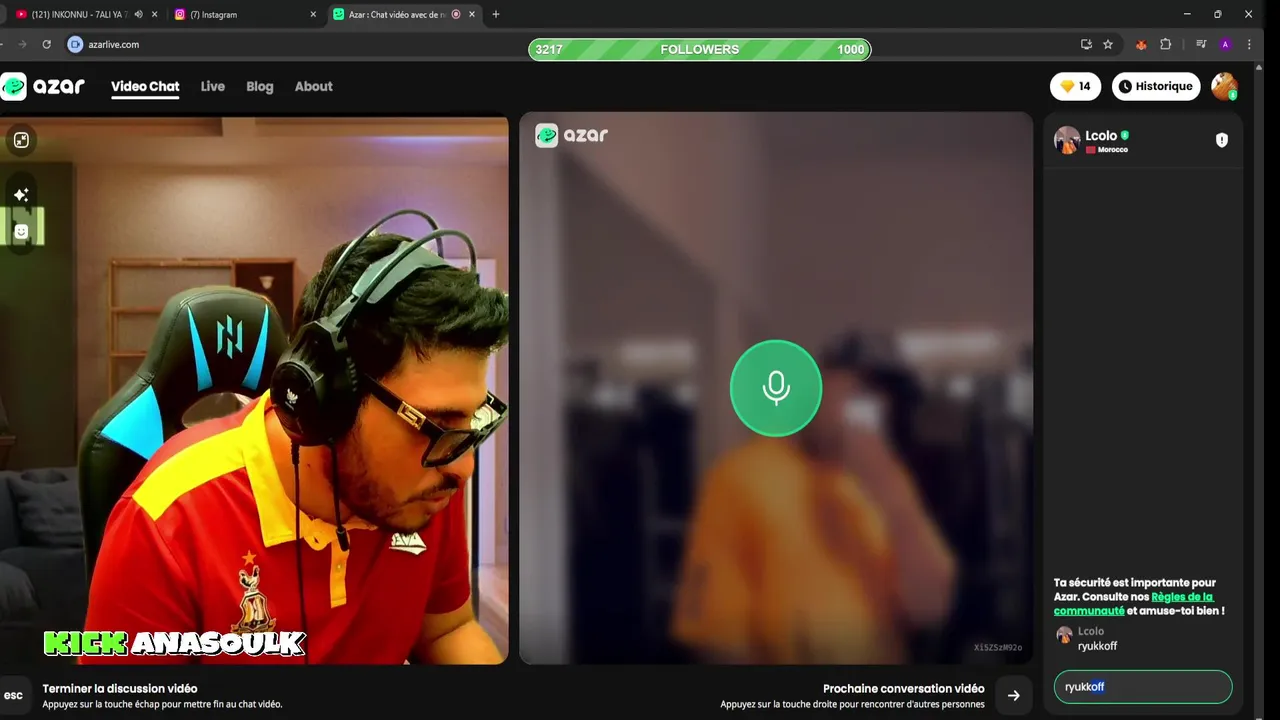Go to next chat with arrow button
This screenshot has width=1280, height=720.
point(1014,695)
